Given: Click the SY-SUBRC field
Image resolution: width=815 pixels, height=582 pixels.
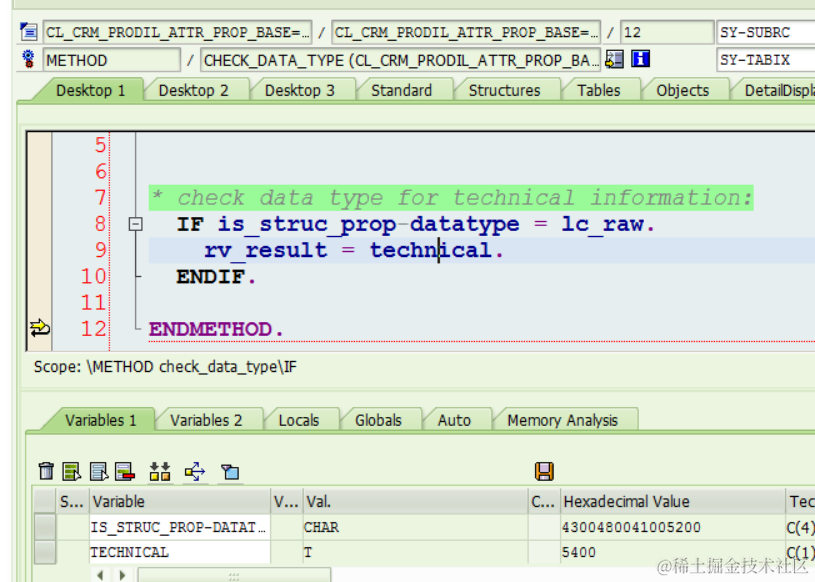Looking at the screenshot, I should 765,32.
